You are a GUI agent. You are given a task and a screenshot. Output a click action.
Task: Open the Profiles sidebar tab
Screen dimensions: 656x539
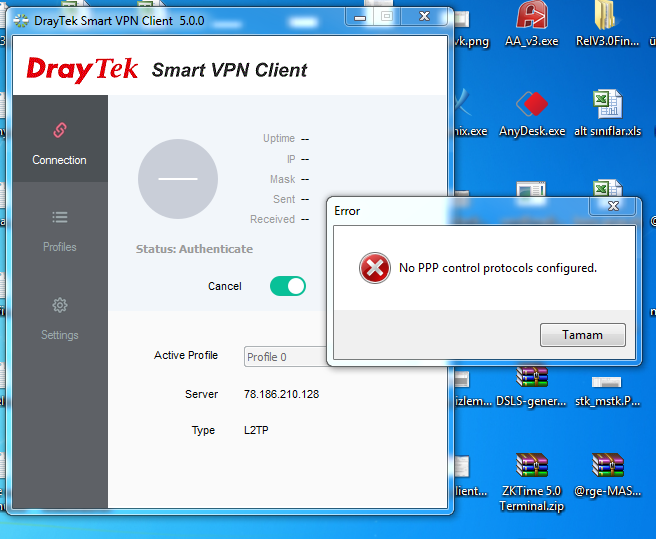[x=59, y=229]
